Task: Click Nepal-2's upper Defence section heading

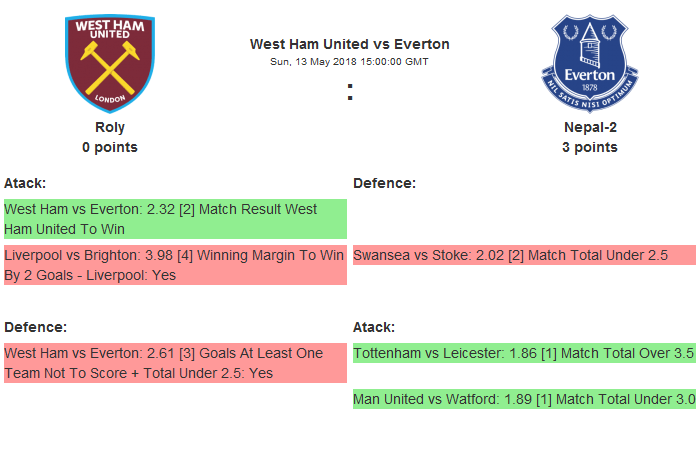Action: click(384, 183)
